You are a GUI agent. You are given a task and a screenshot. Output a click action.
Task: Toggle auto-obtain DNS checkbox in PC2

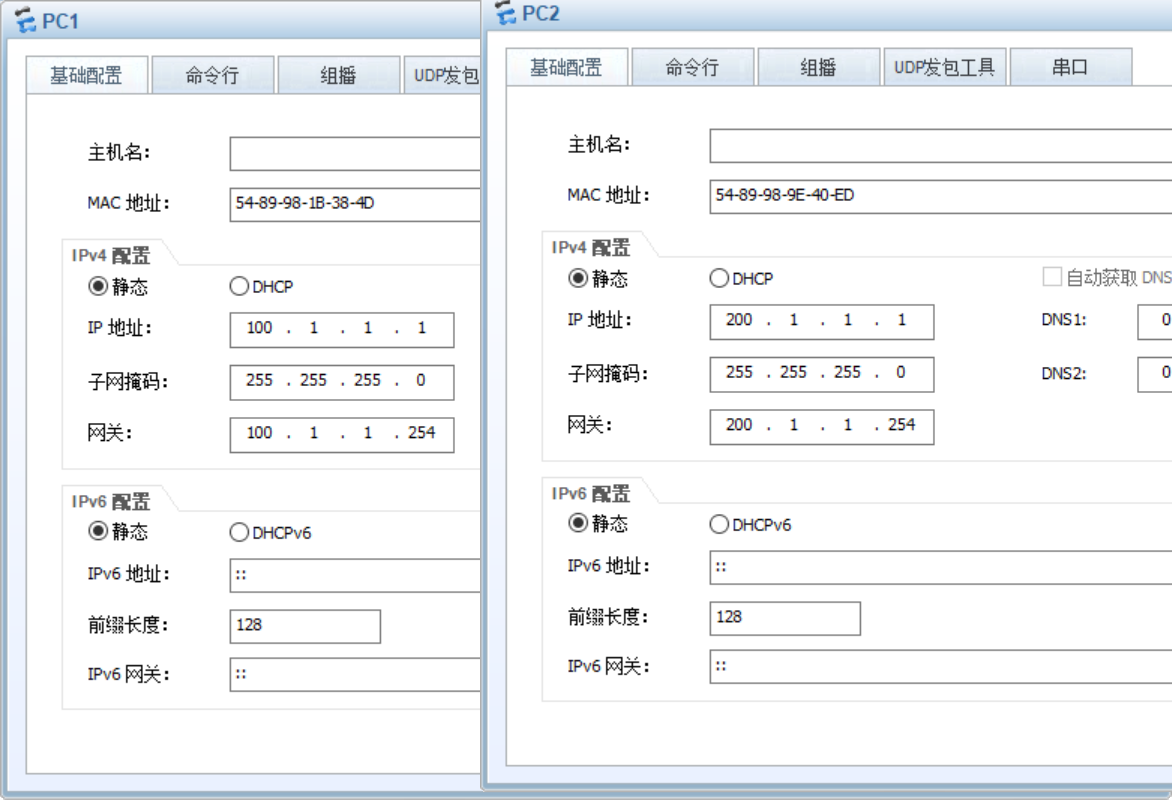click(1052, 278)
